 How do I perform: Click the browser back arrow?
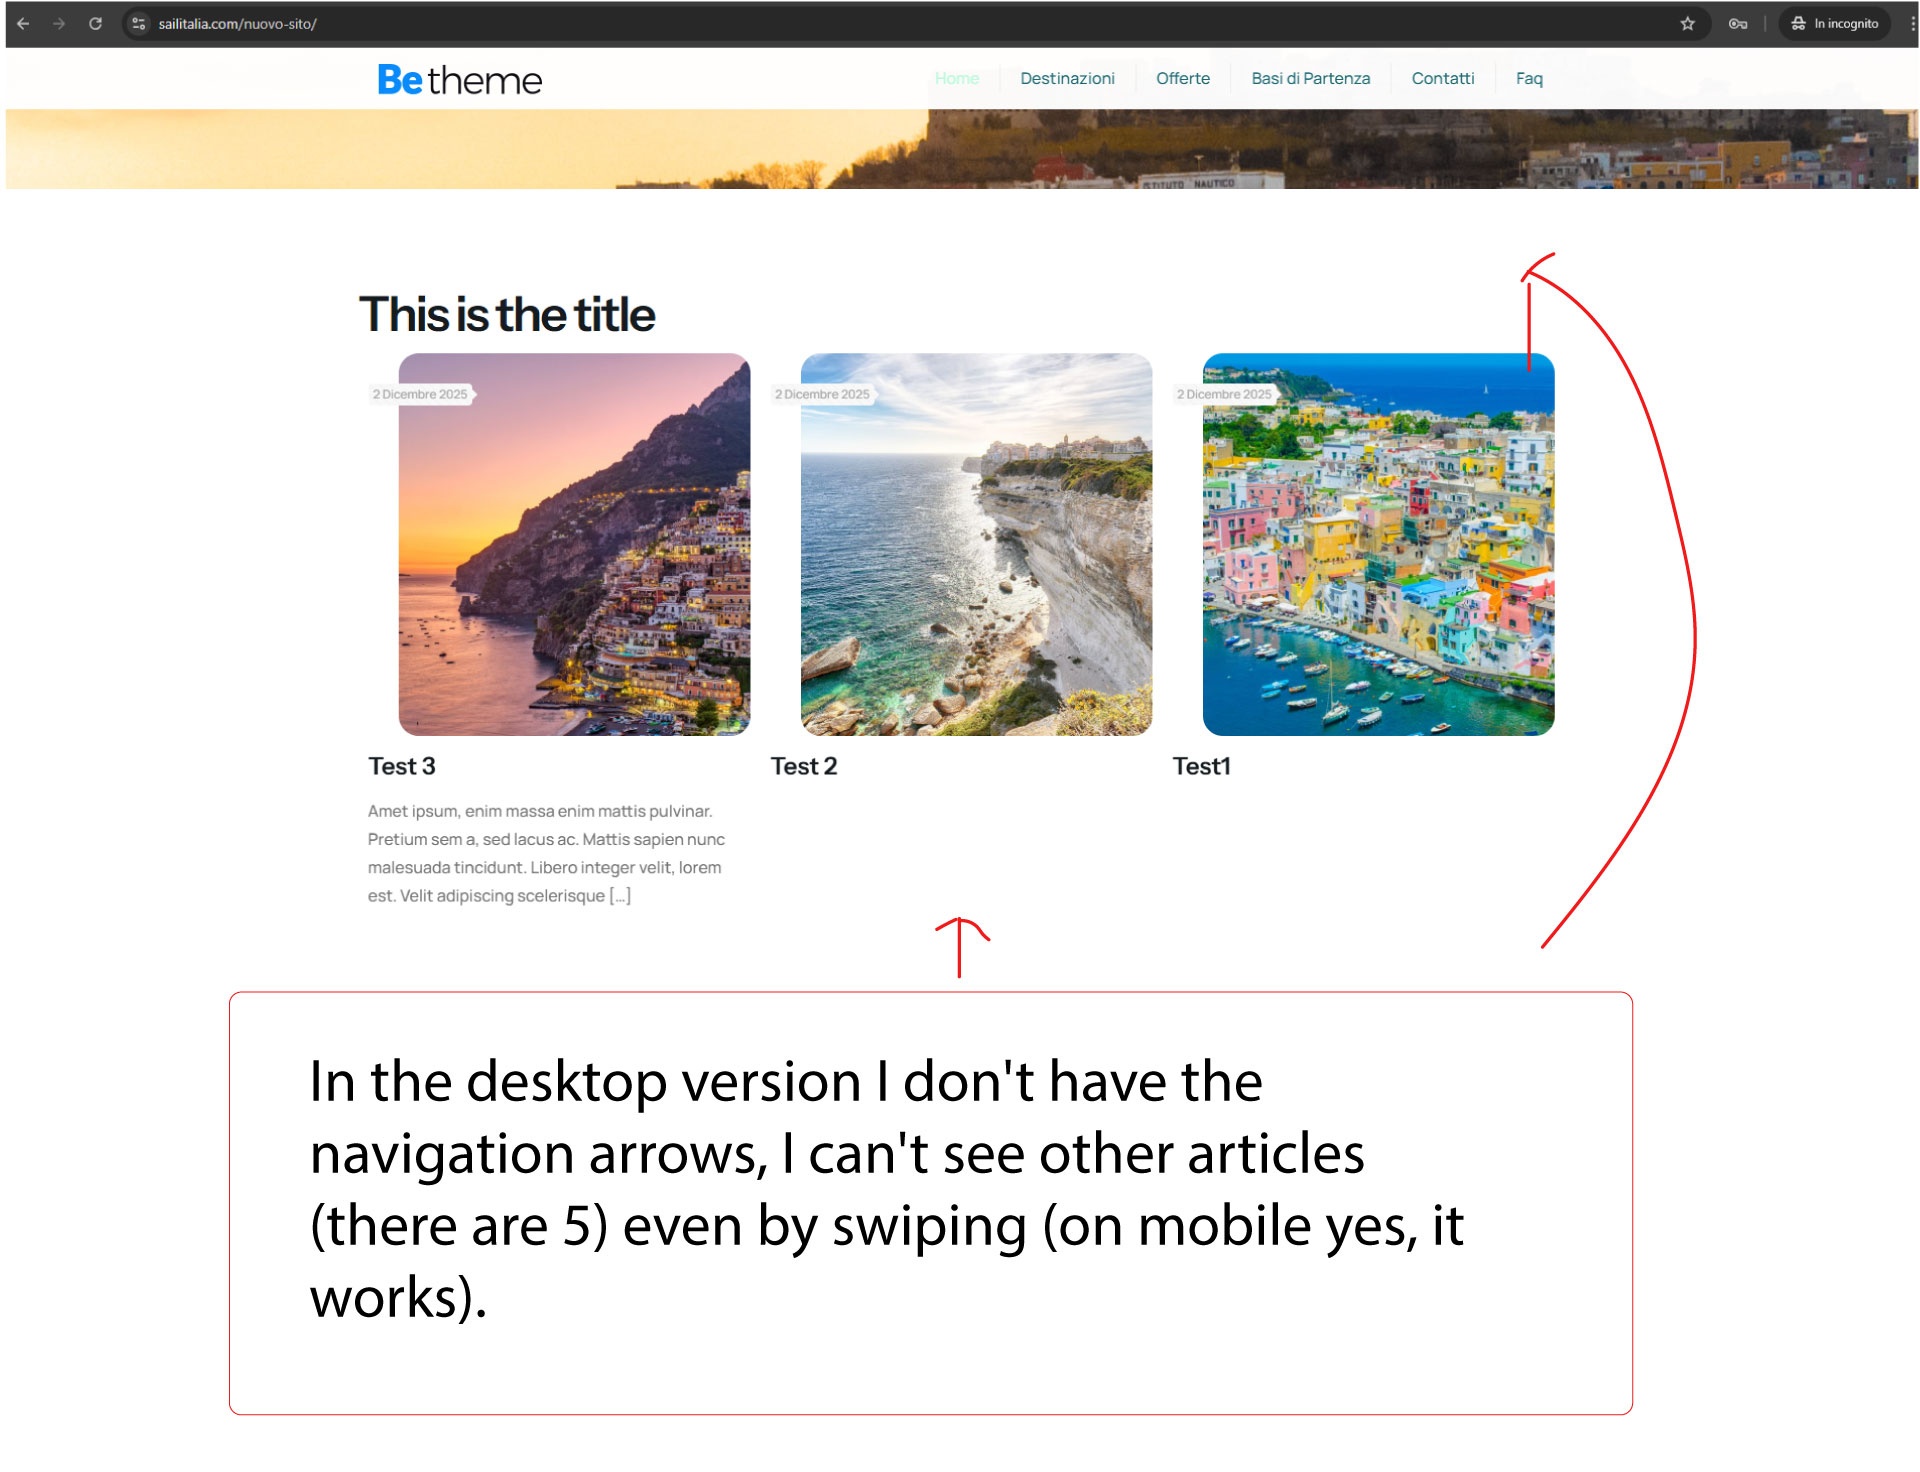coord(23,24)
